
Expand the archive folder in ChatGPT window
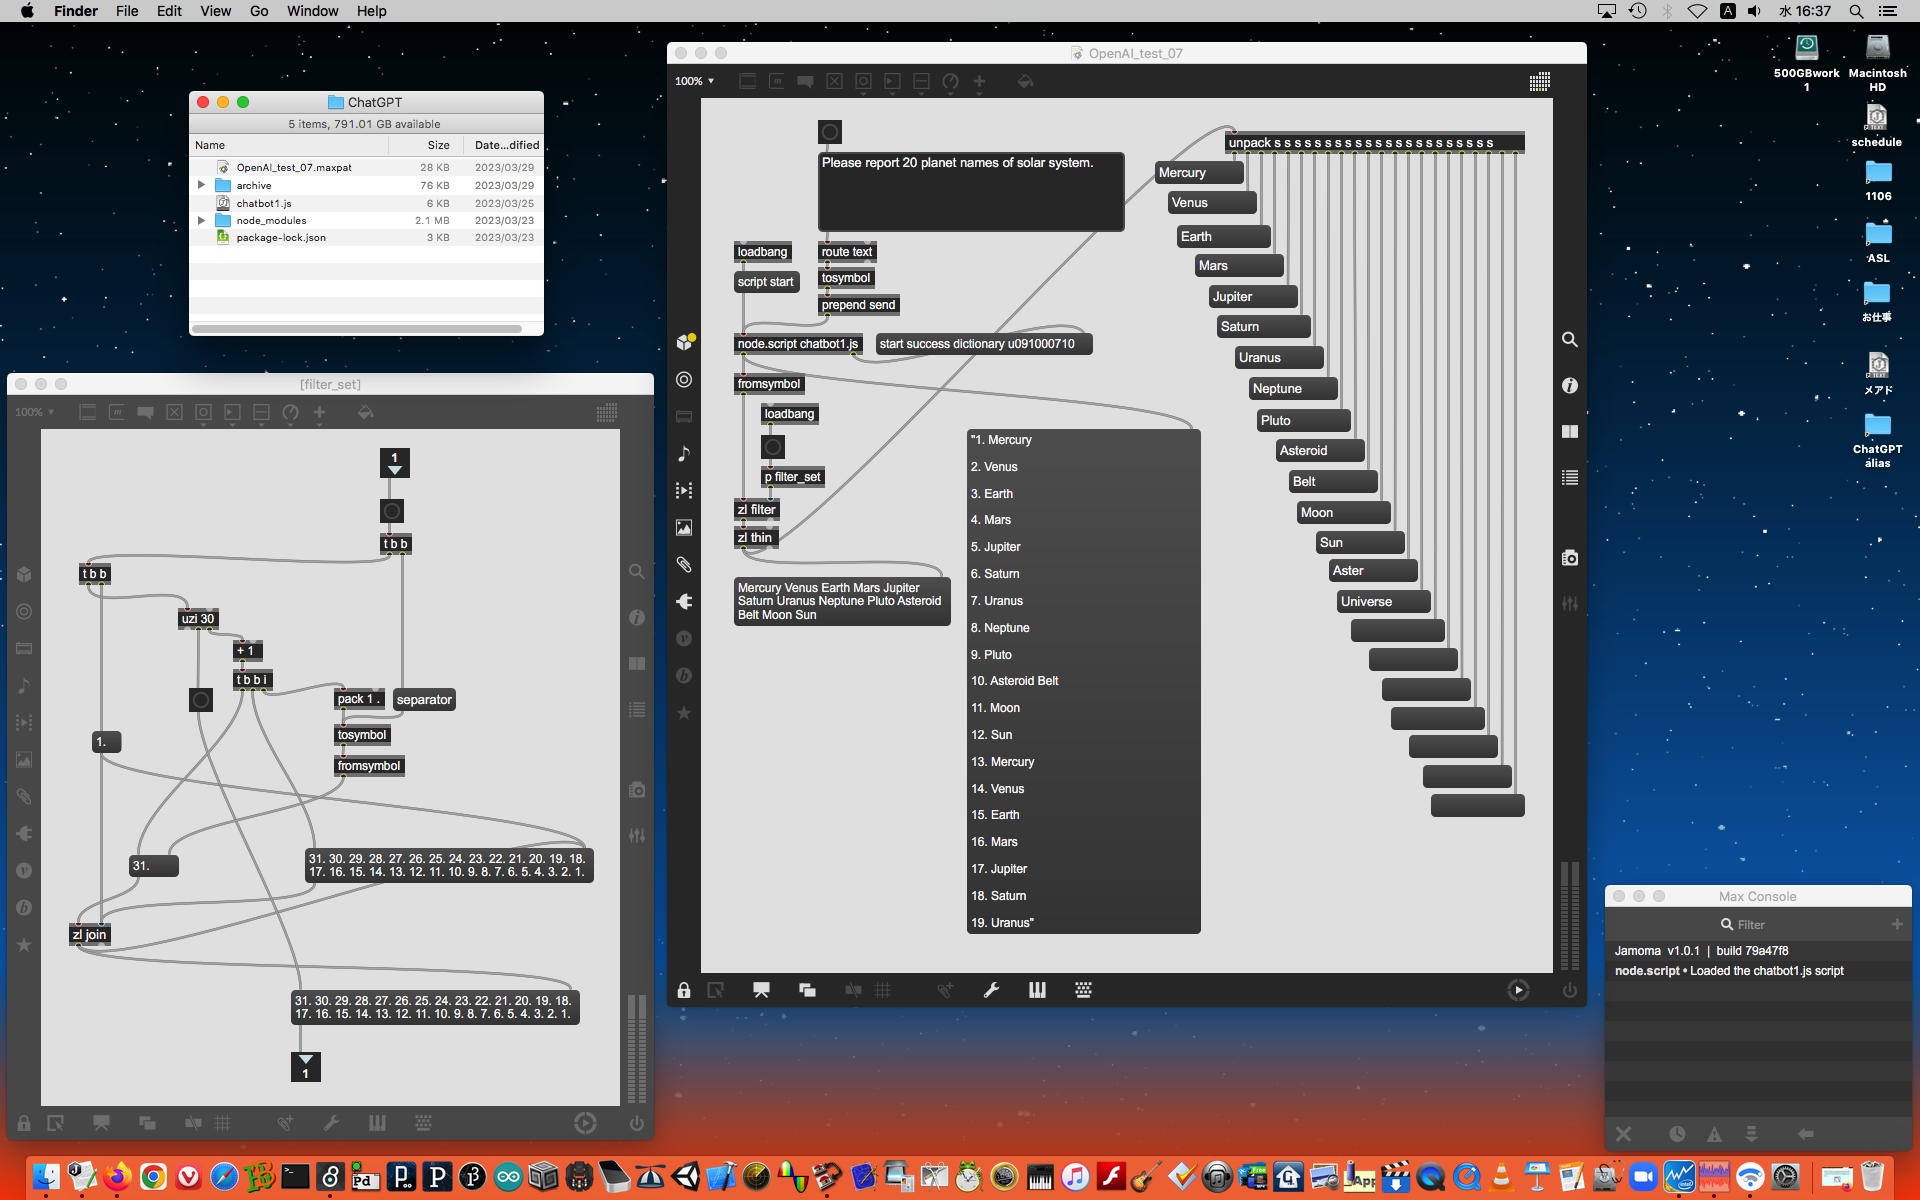coord(201,185)
